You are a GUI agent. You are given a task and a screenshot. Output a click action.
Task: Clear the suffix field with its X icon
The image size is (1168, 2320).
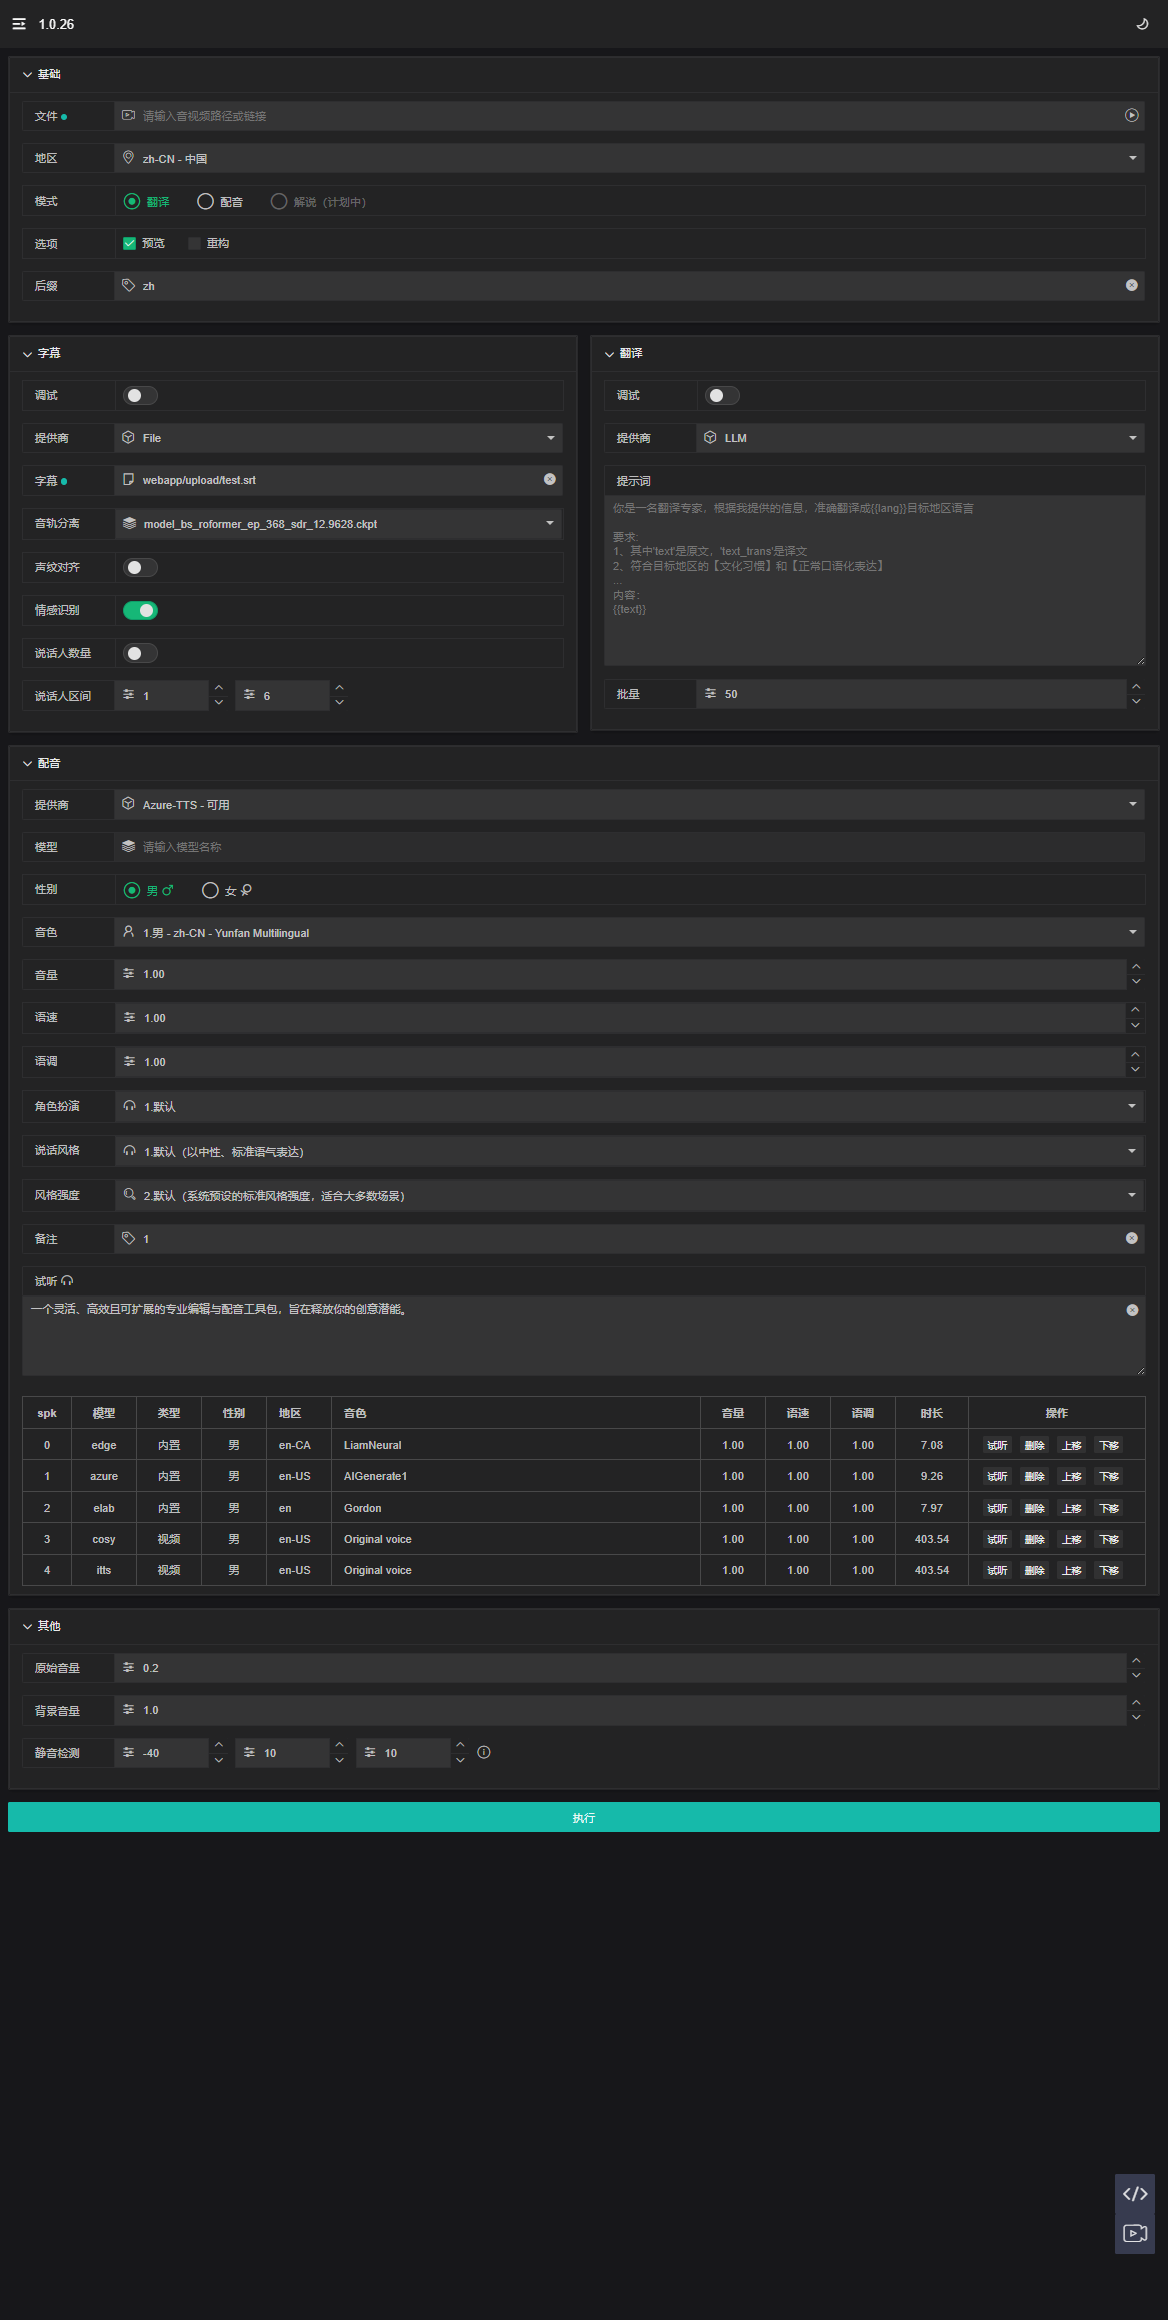tap(1131, 286)
